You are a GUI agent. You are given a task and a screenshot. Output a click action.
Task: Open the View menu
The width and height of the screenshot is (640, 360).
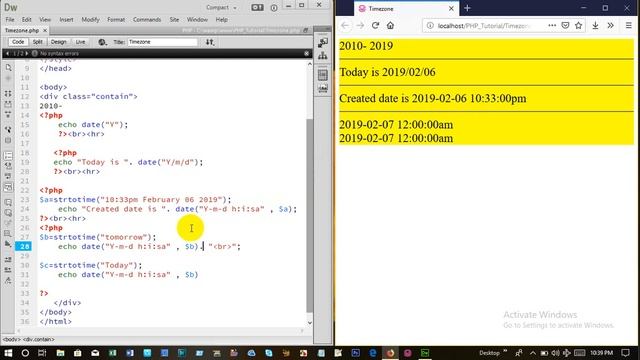[45, 20]
